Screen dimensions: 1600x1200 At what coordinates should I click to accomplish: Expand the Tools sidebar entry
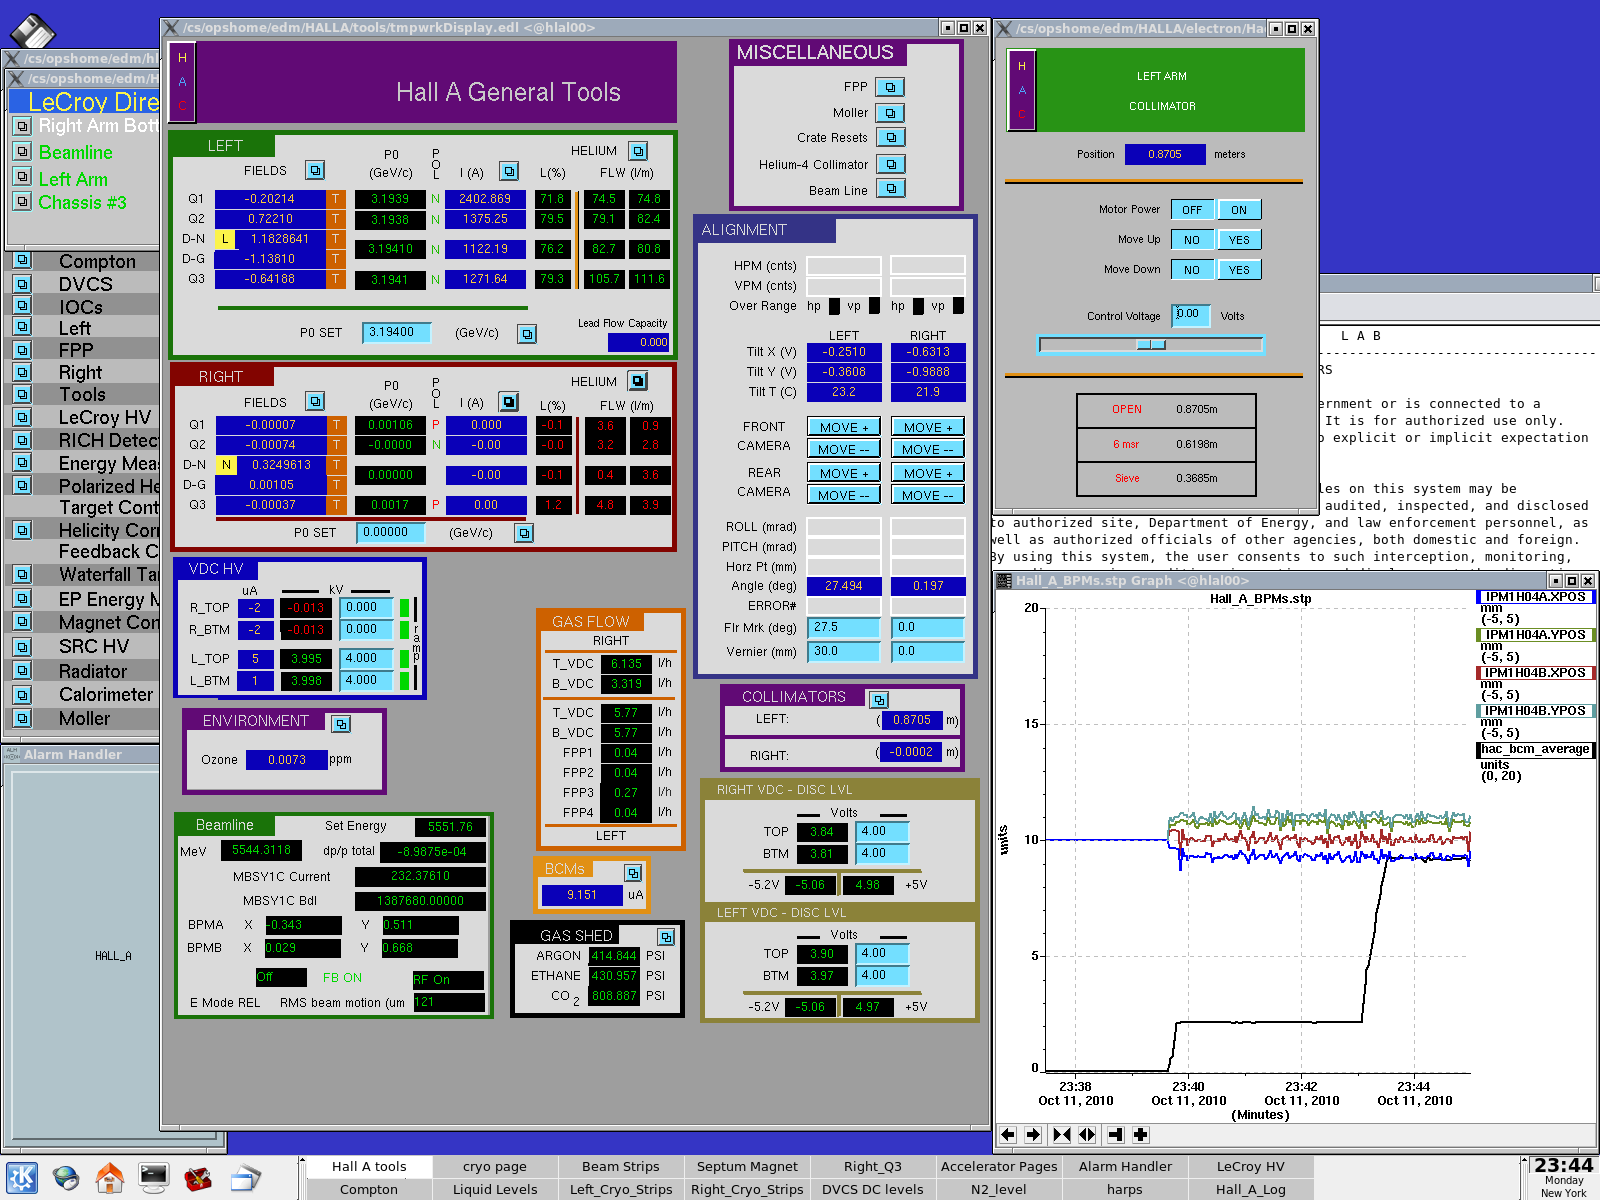tap(22, 394)
